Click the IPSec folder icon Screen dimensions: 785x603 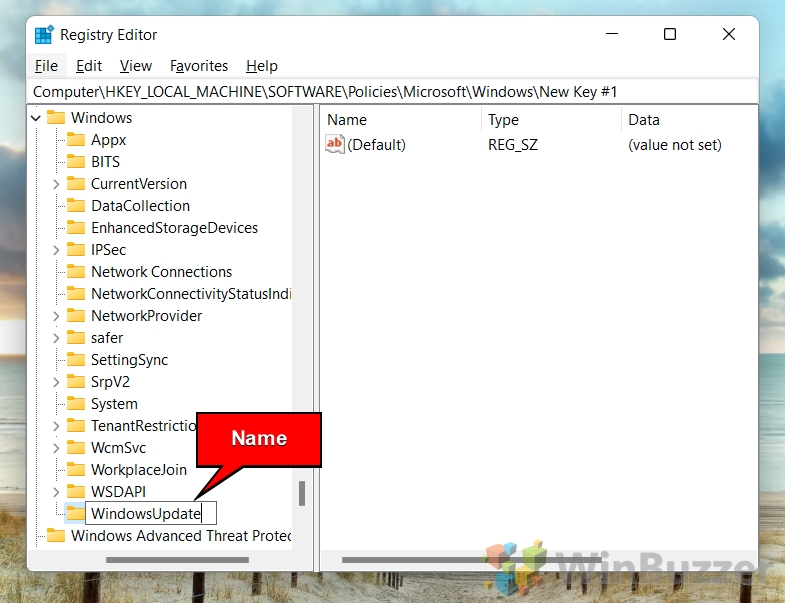point(76,249)
